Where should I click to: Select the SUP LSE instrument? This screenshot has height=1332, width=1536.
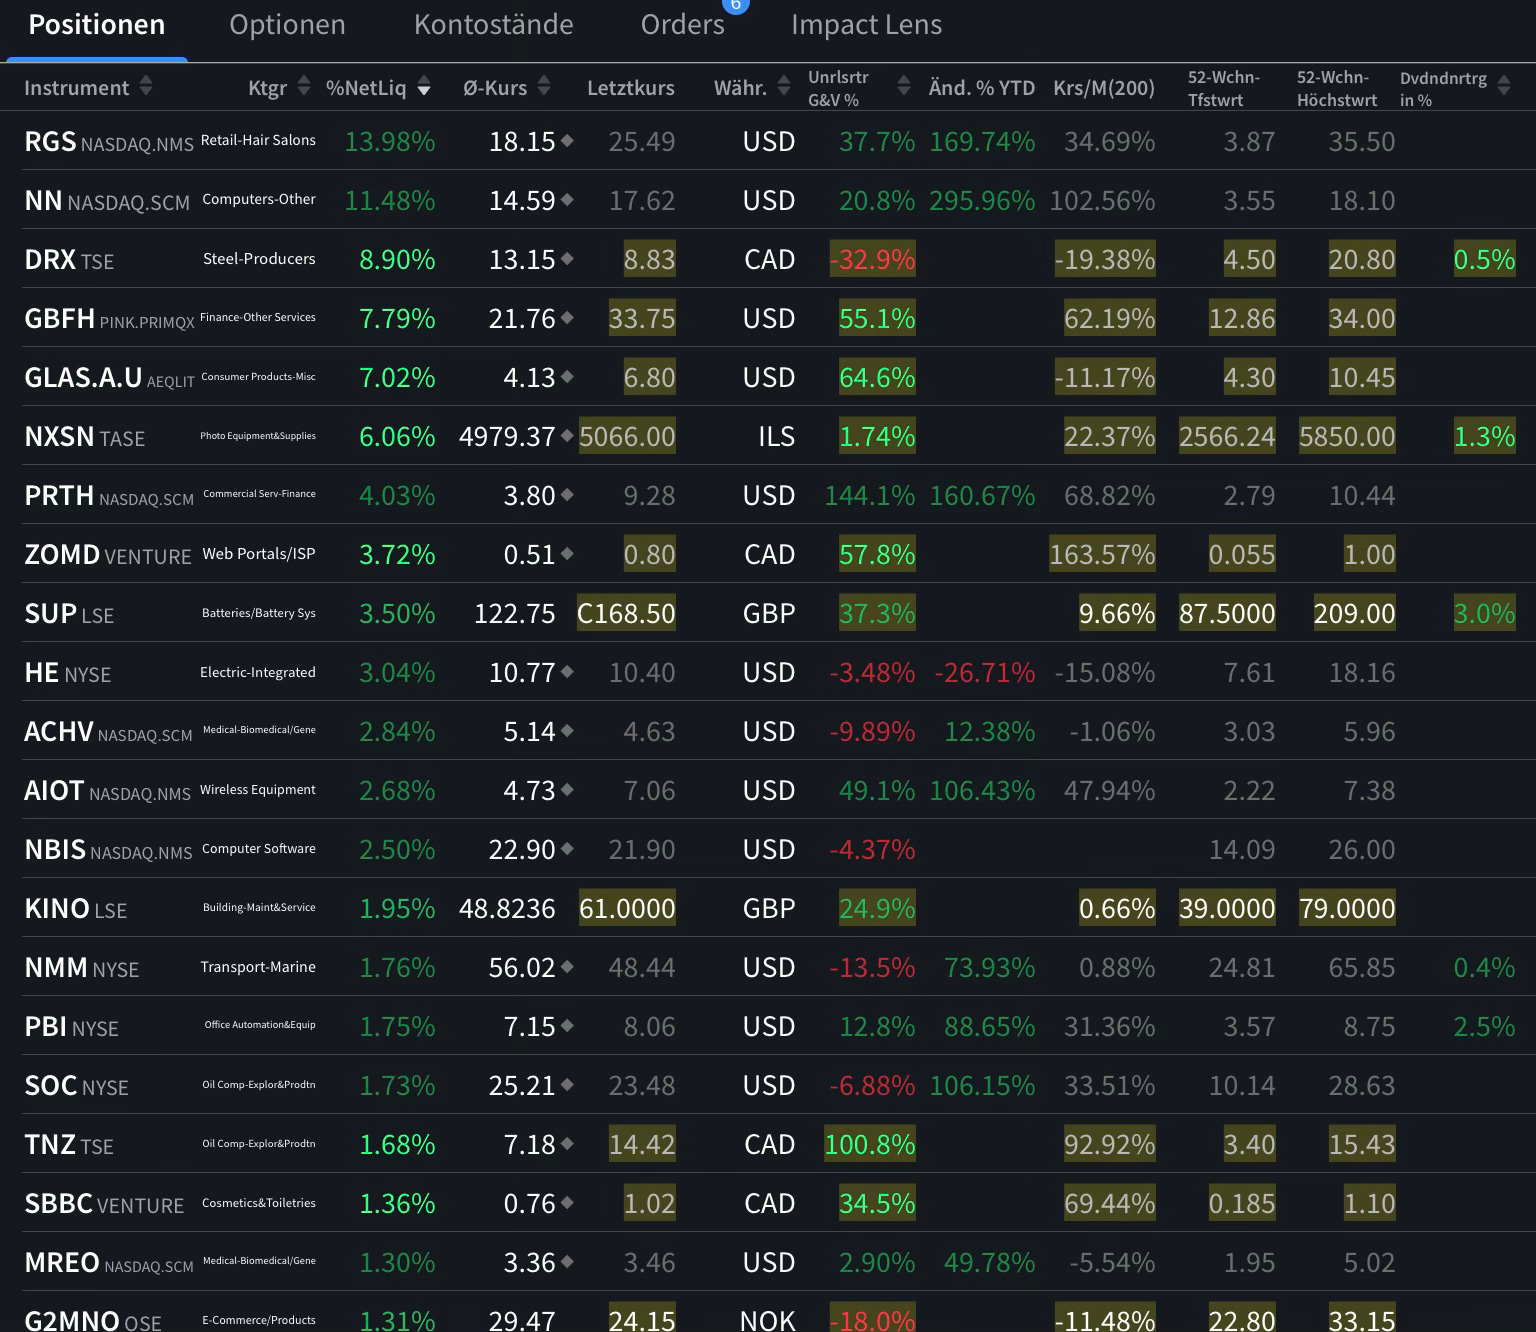[x=69, y=614]
